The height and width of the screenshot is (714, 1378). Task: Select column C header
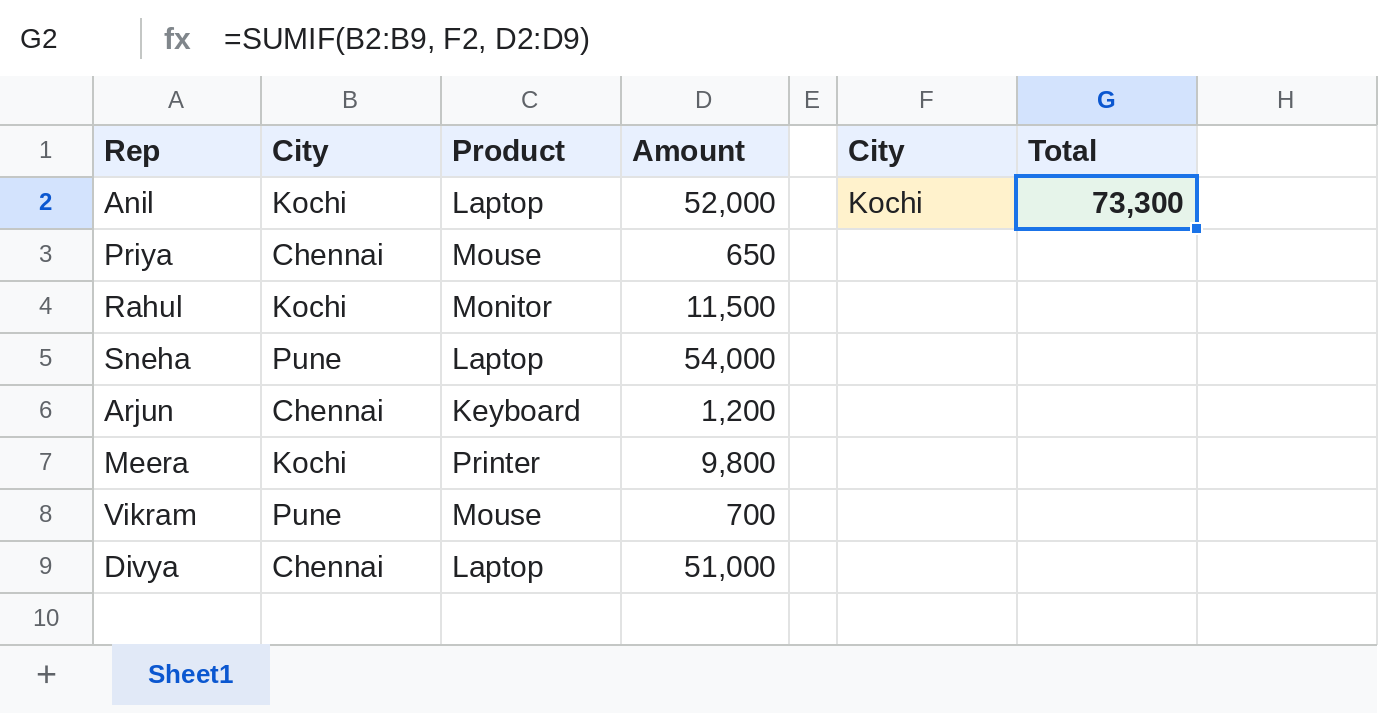tap(531, 100)
